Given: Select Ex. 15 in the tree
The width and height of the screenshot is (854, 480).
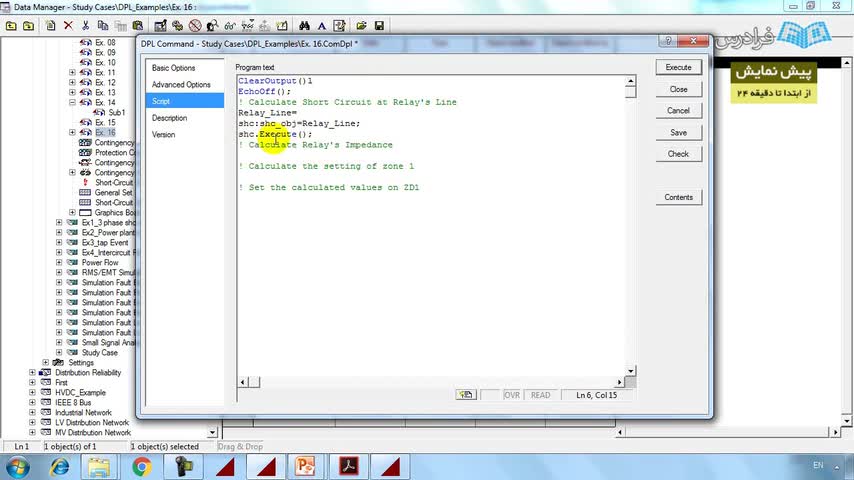Looking at the screenshot, I should [105, 123].
